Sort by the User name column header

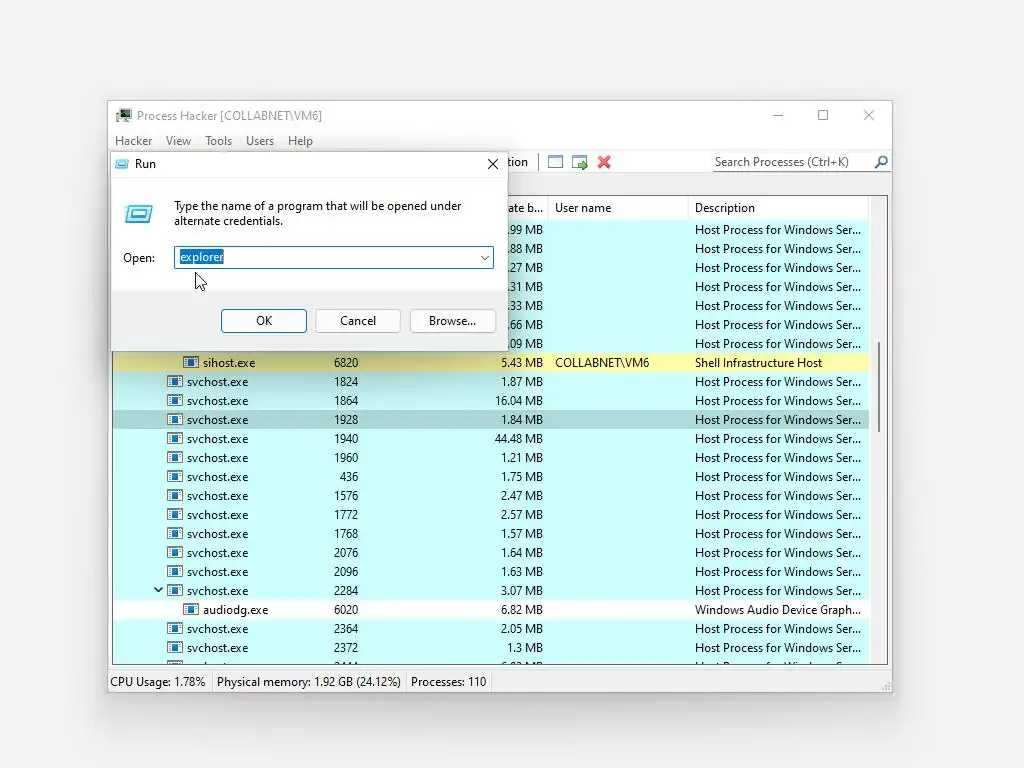(x=618, y=208)
